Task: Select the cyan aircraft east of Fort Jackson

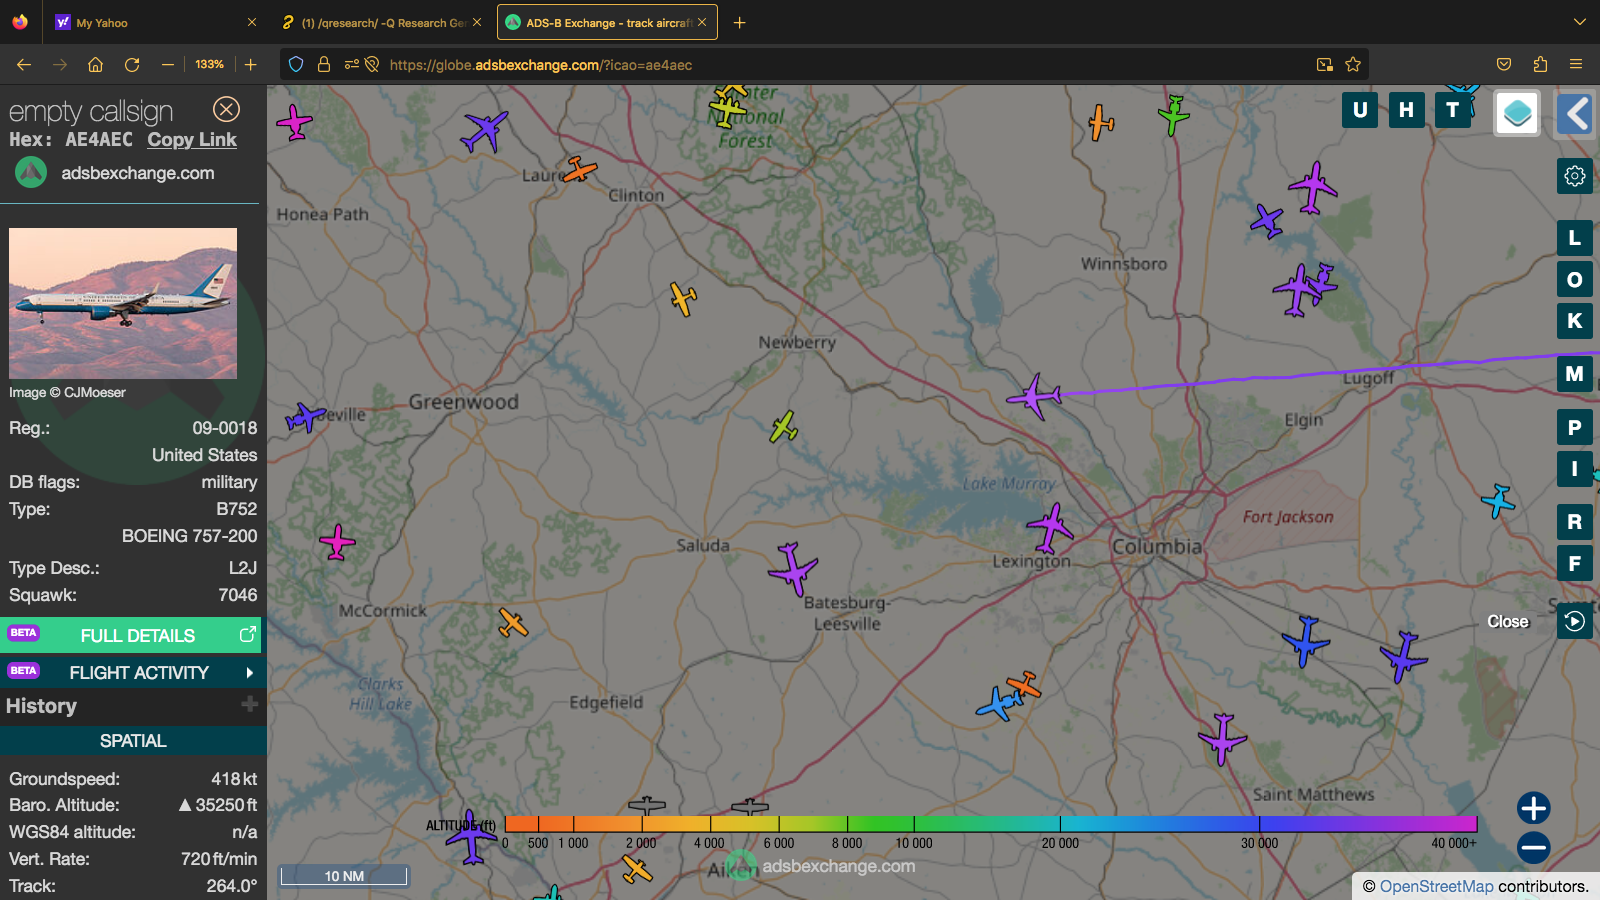Action: (x=1498, y=500)
